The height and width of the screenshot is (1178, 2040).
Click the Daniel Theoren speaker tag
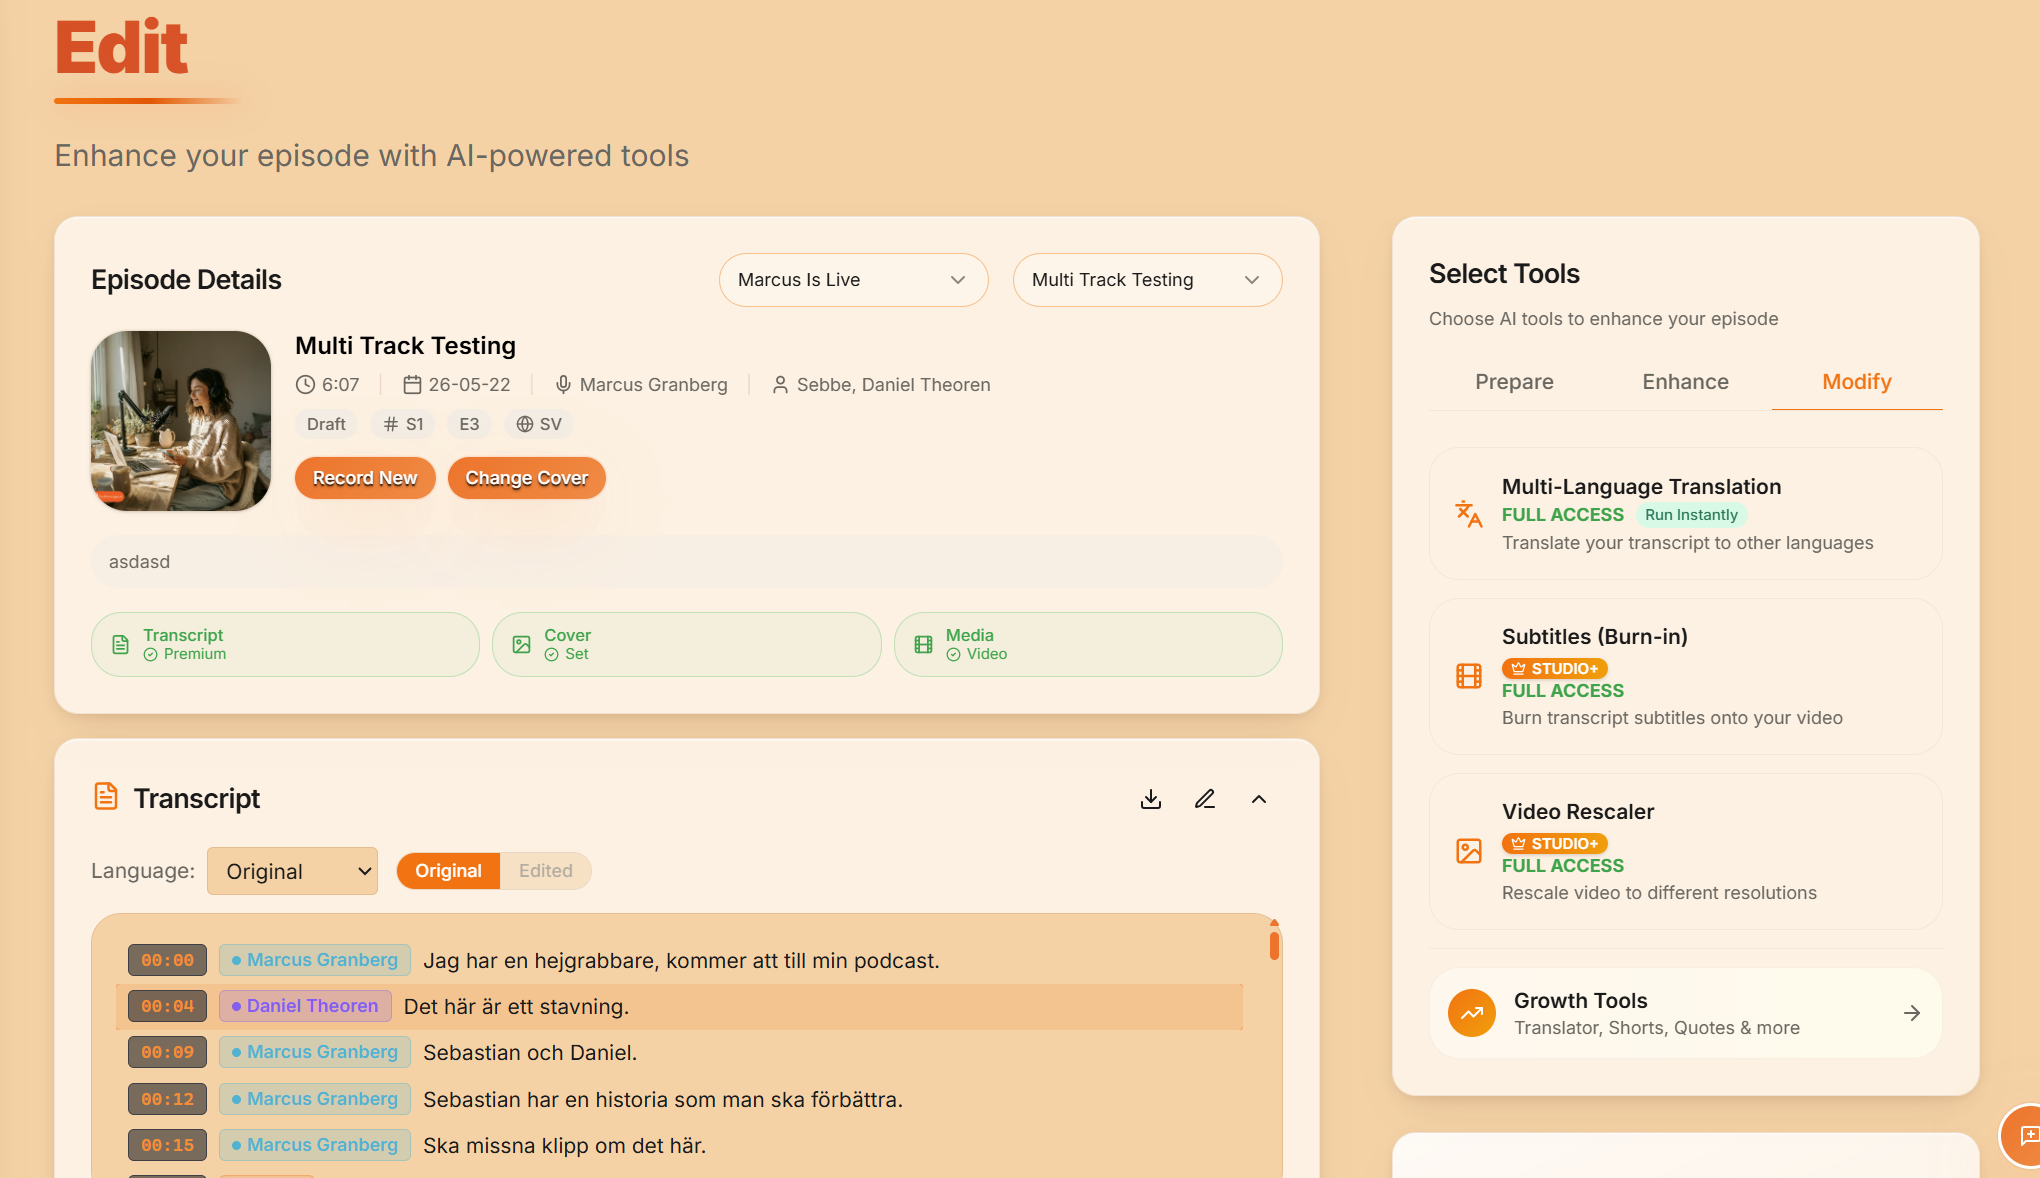[305, 1006]
